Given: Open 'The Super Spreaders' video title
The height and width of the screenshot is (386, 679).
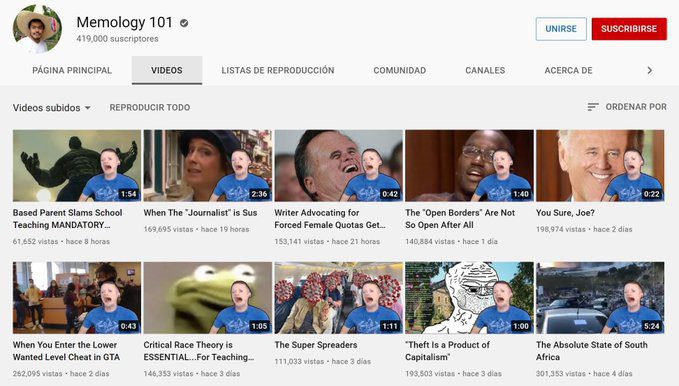Looking at the screenshot, I should tap(316, 345).
